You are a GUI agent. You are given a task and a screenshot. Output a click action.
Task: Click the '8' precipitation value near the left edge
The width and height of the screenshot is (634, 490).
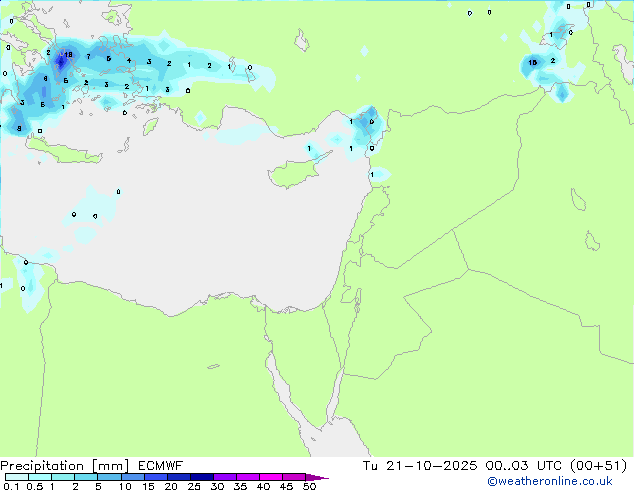(19, 129)
